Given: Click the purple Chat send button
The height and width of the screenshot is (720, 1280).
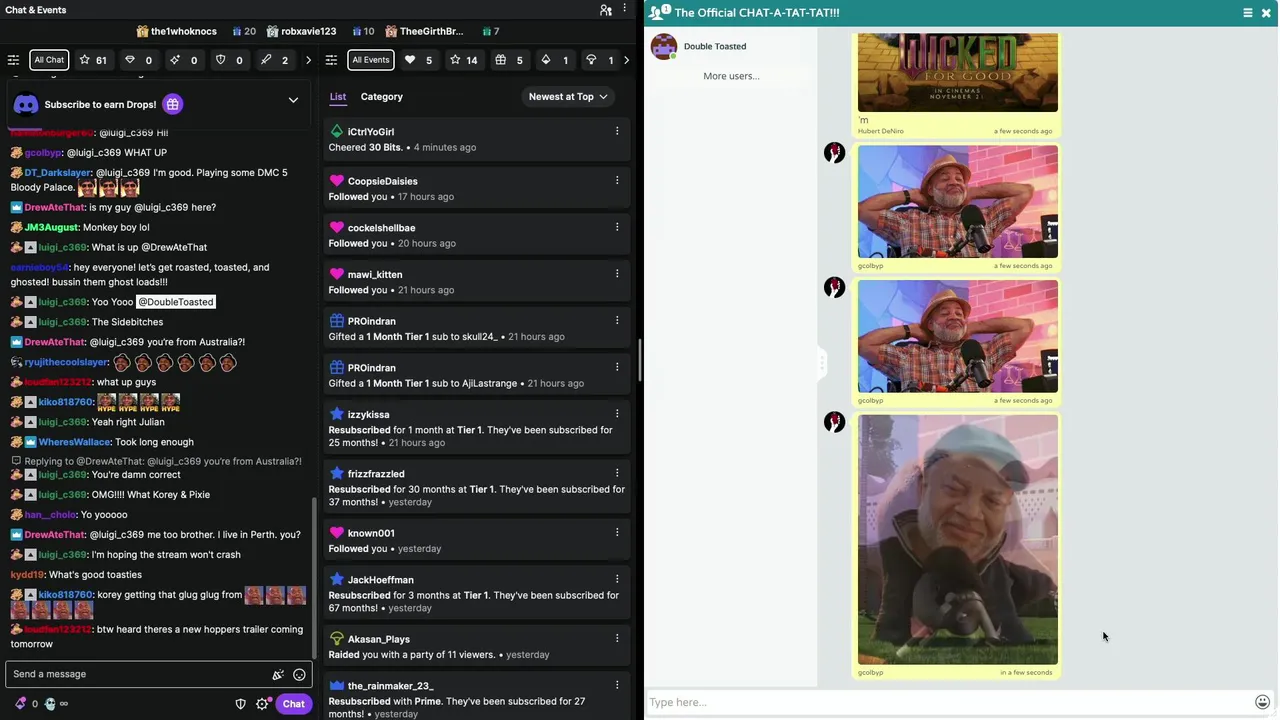Looking at the screenshot, I should coord(293,704).
